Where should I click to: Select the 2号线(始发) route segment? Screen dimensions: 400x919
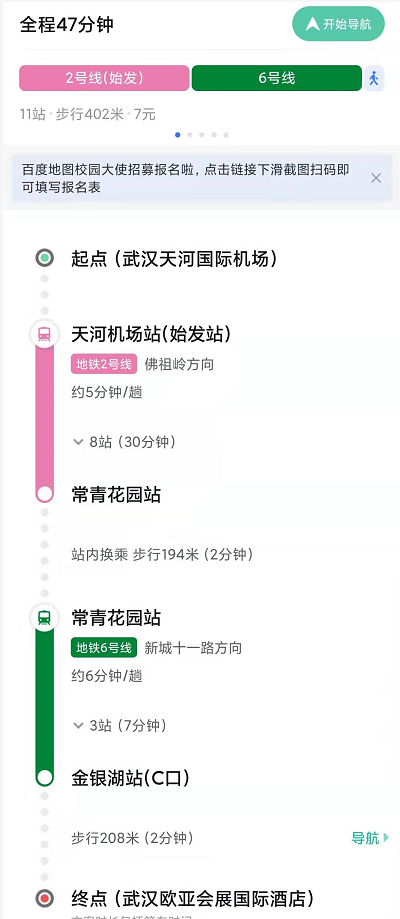[x=104, y=78]
